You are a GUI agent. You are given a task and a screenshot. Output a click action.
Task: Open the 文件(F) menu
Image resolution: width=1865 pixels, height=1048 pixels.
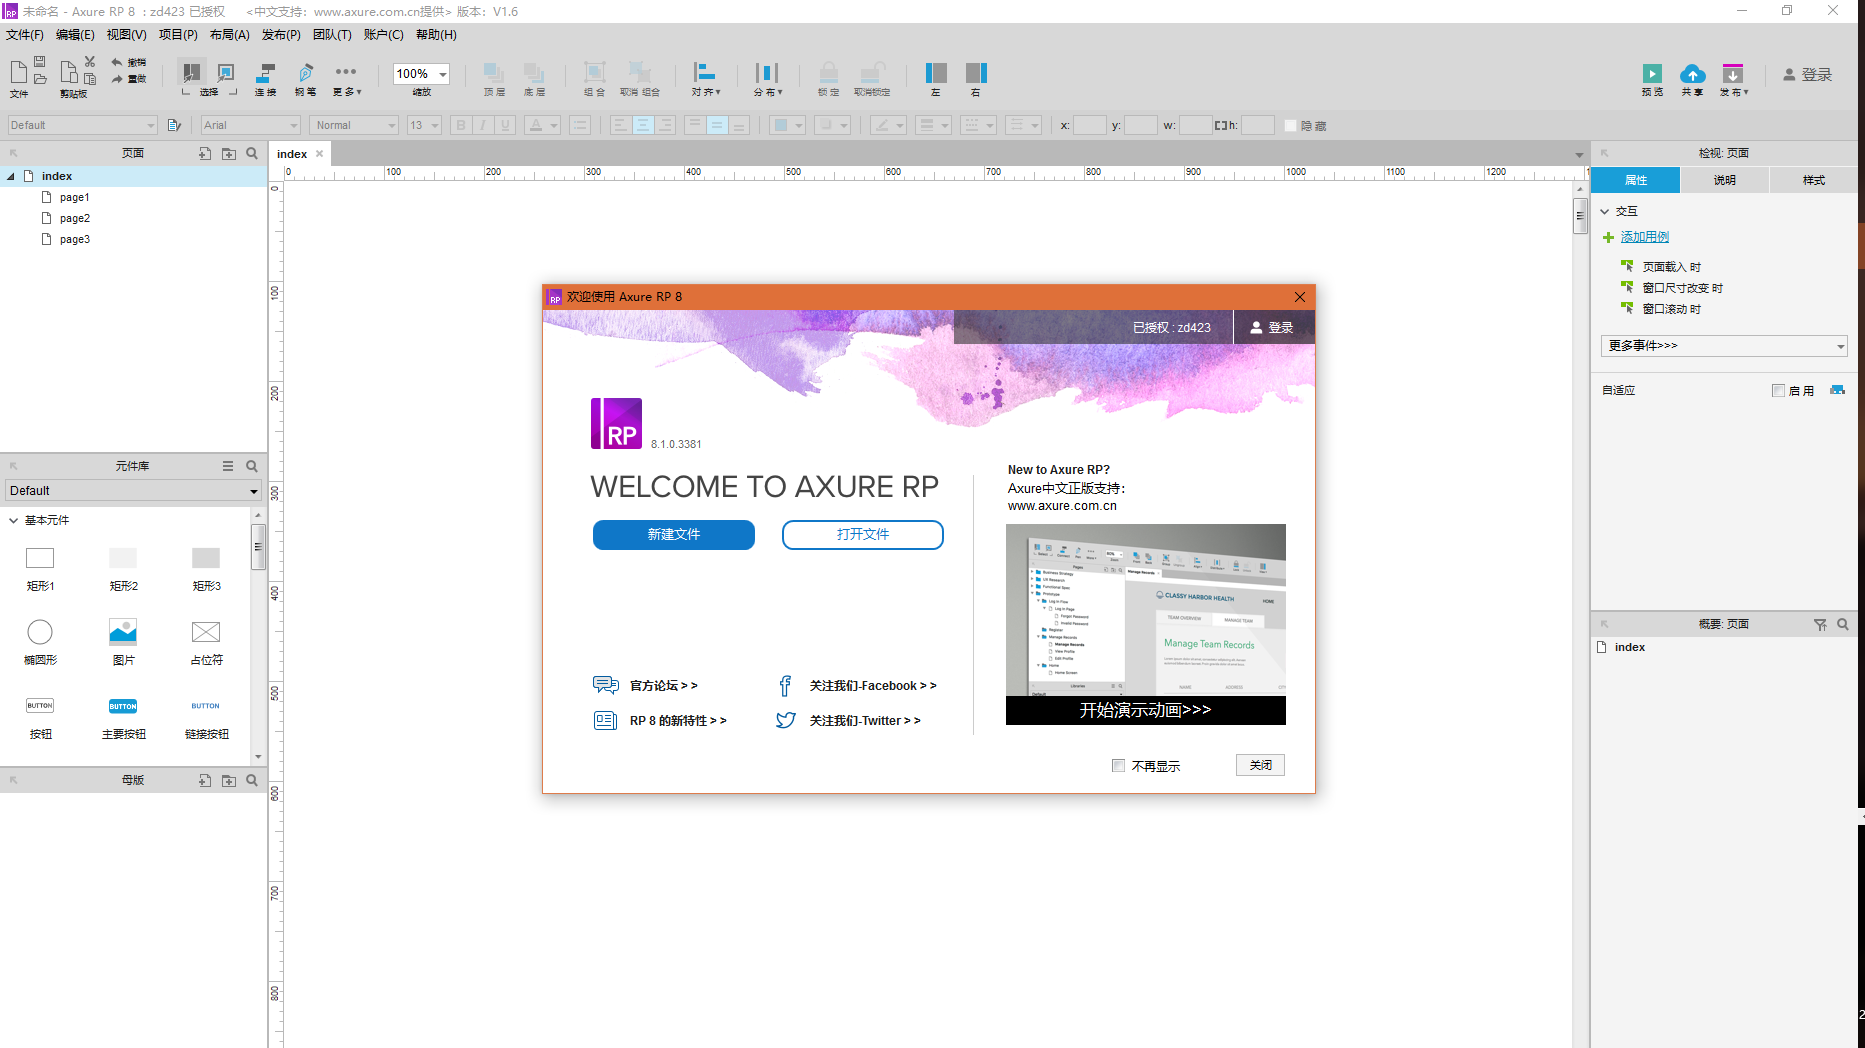tap(25, 35)
